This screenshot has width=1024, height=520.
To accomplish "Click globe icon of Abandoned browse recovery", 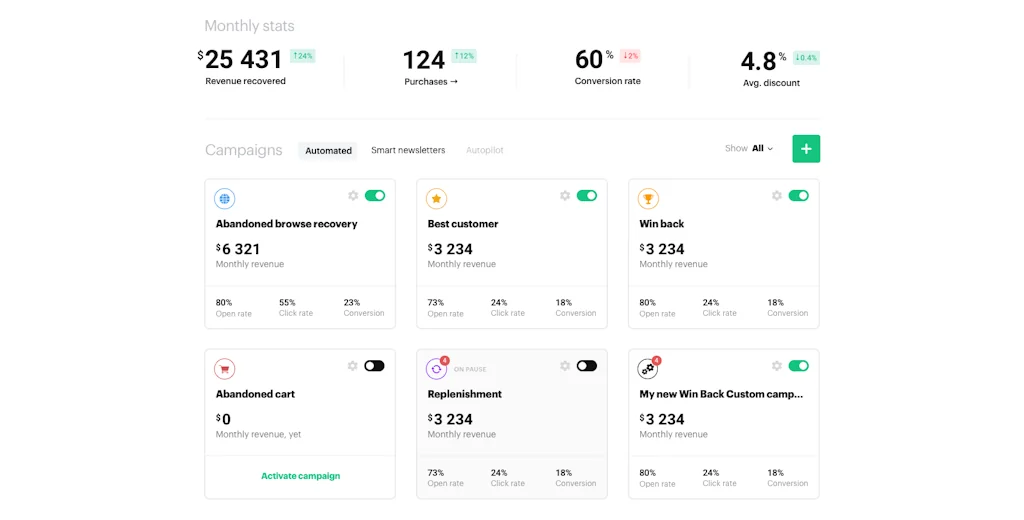I will [225, 199].
